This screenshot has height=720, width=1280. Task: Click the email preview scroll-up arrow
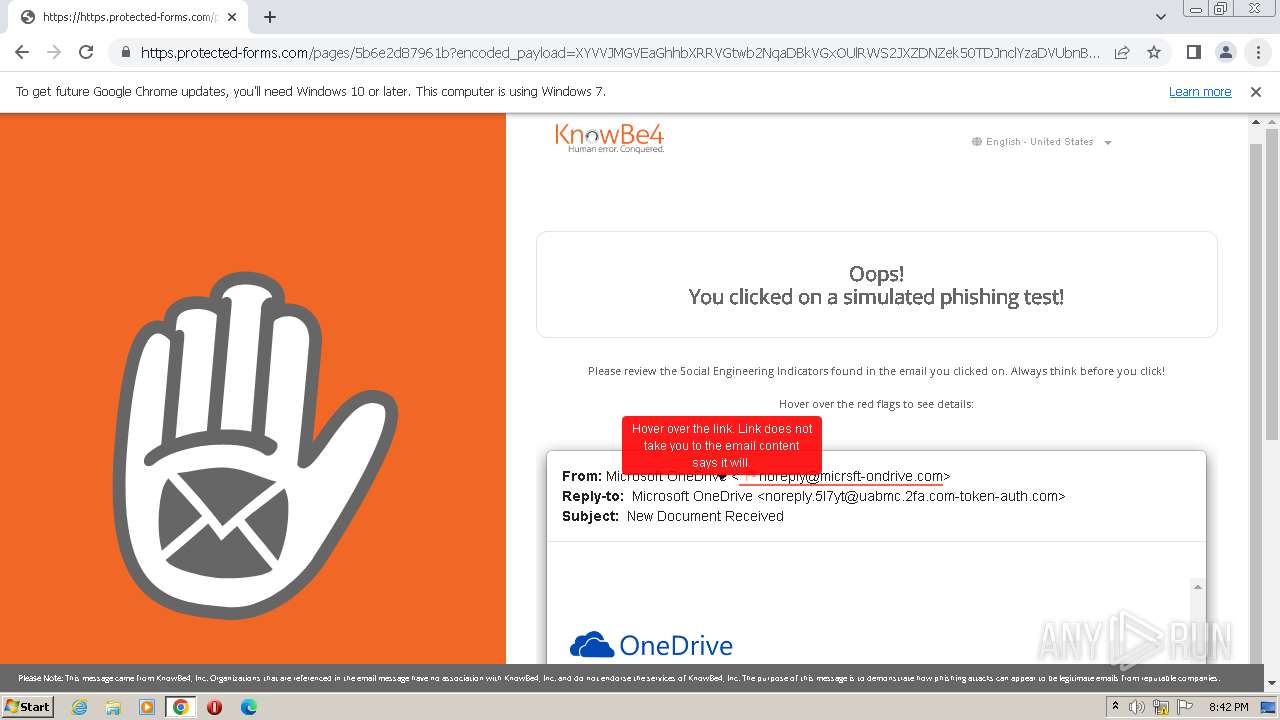coord(1197,587)
